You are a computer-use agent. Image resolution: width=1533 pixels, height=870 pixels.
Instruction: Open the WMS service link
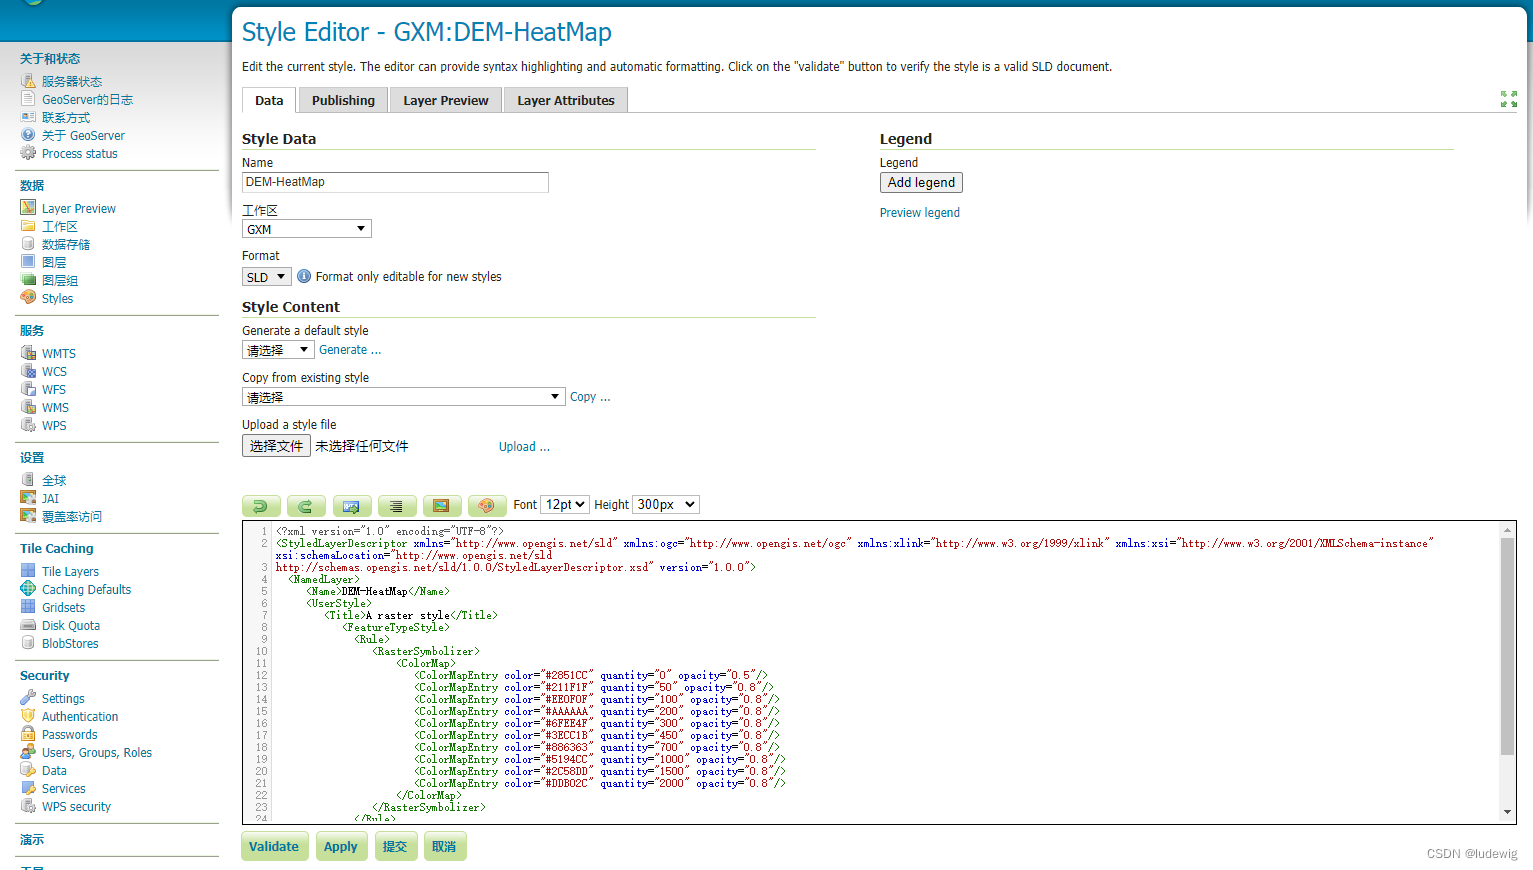pyautogui.click(x=55, y=408)
